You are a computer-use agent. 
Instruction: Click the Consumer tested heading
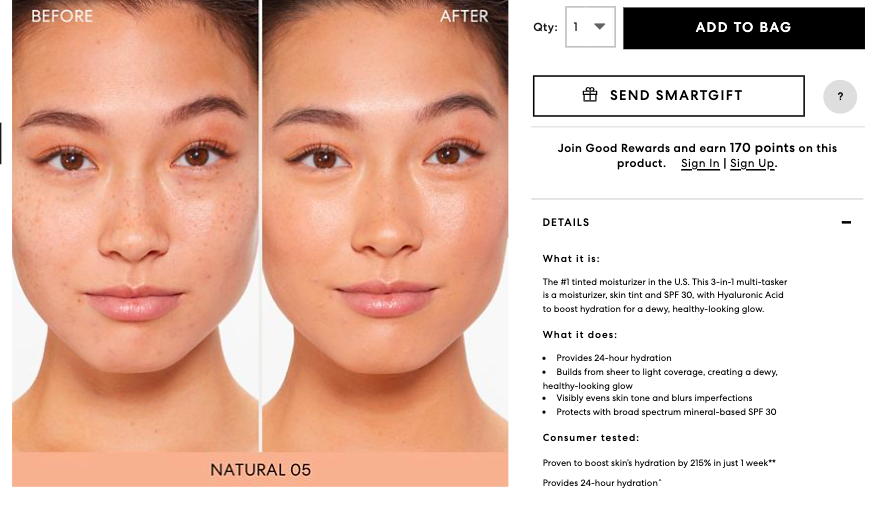click(x=591, y=438)
